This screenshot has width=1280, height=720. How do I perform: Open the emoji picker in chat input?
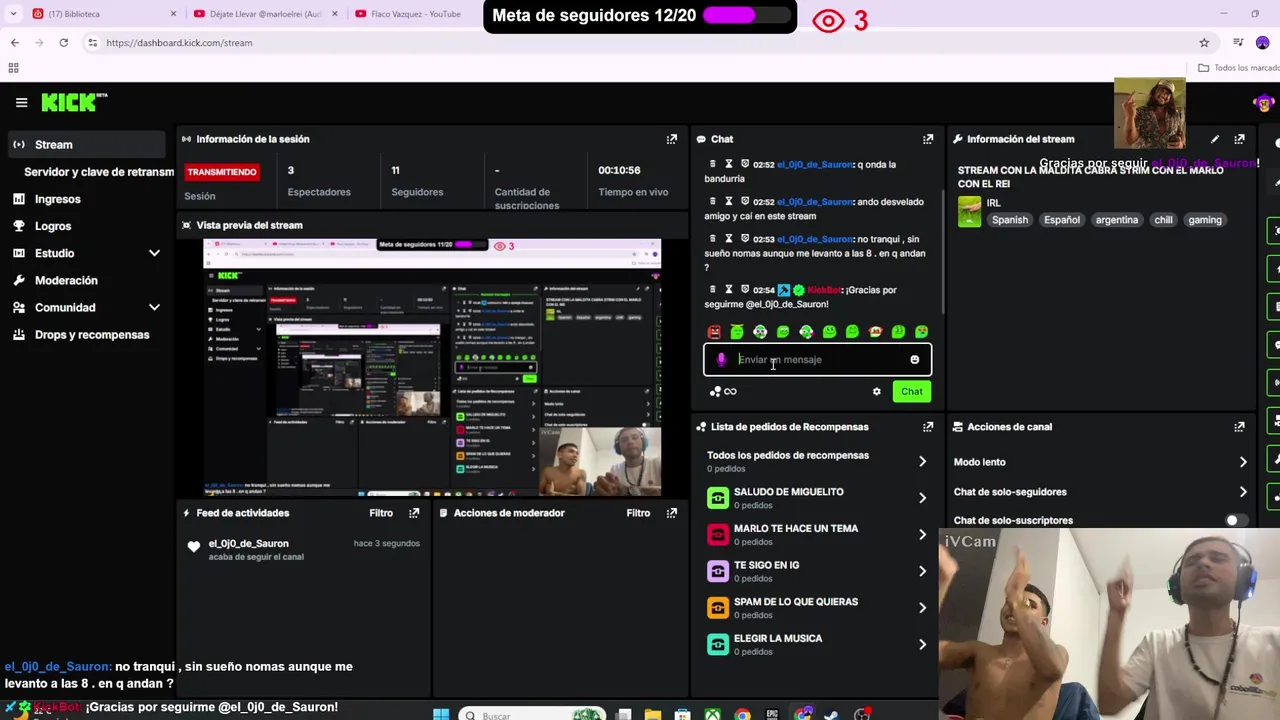point(914,360)
